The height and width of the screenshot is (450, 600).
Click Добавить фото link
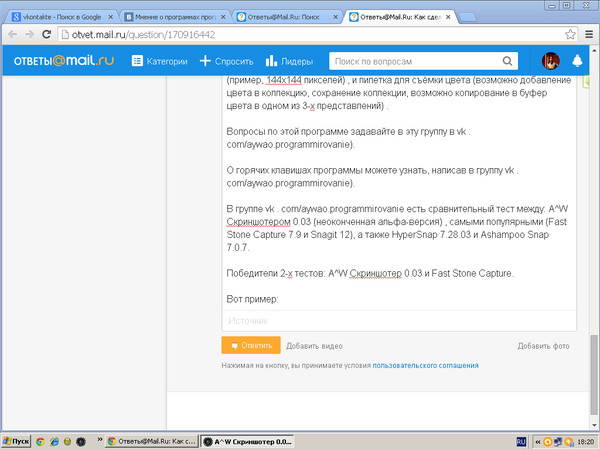[x=543, y=346]
